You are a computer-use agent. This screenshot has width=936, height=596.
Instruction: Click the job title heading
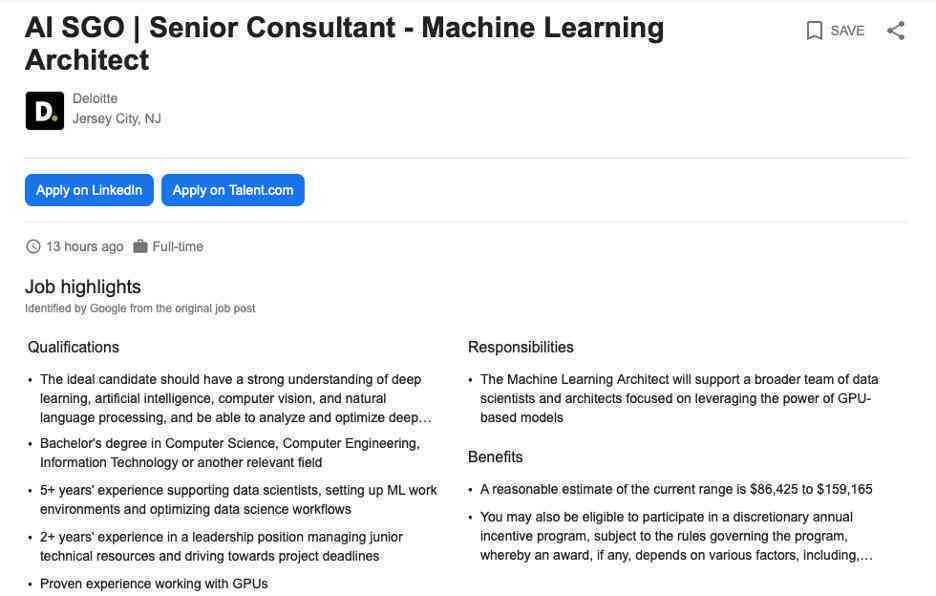pos(344,44)
